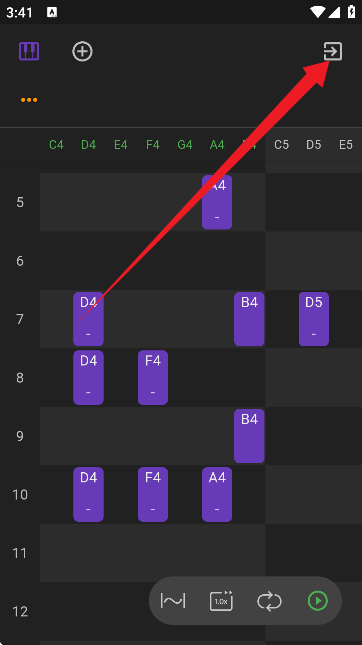Tap the export arrow icon at top right
Image resolution: width=362 pixels, height=645 pixels.
tap(332, 51)
